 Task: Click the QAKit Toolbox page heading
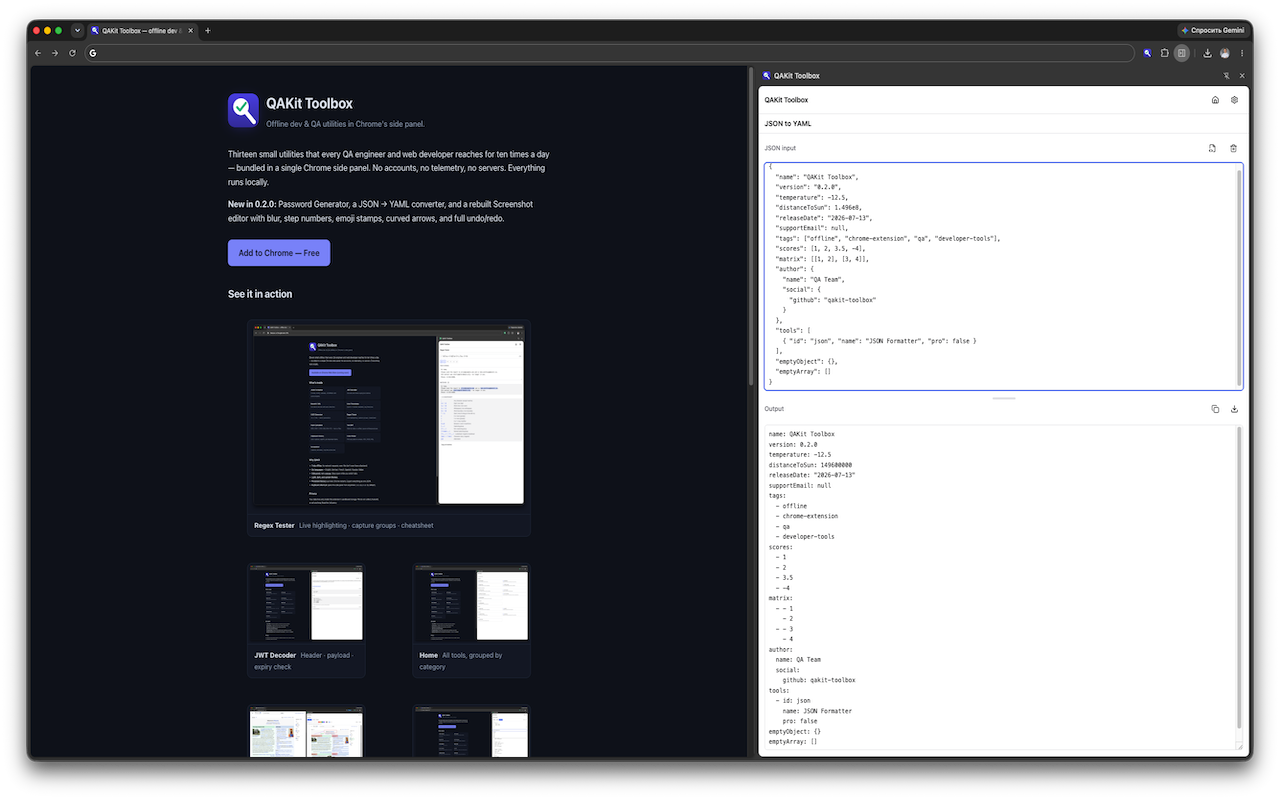pyautogui.click(x=309, y=103)
